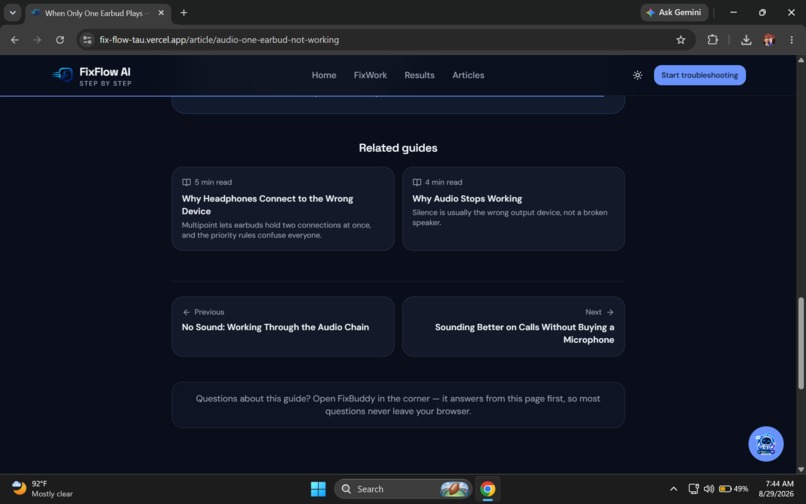
Task: Go to previous article 'No Sound: Working Through the Audio Chain'
Action: (x=283, y=327)
